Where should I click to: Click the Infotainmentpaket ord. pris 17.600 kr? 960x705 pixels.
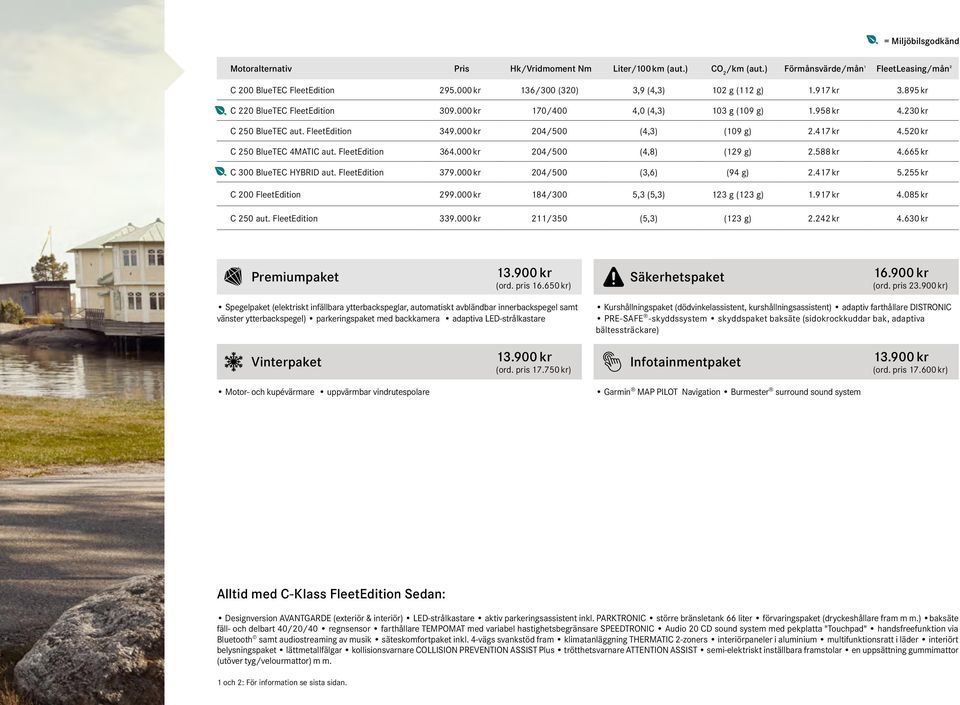coord(910,370)
